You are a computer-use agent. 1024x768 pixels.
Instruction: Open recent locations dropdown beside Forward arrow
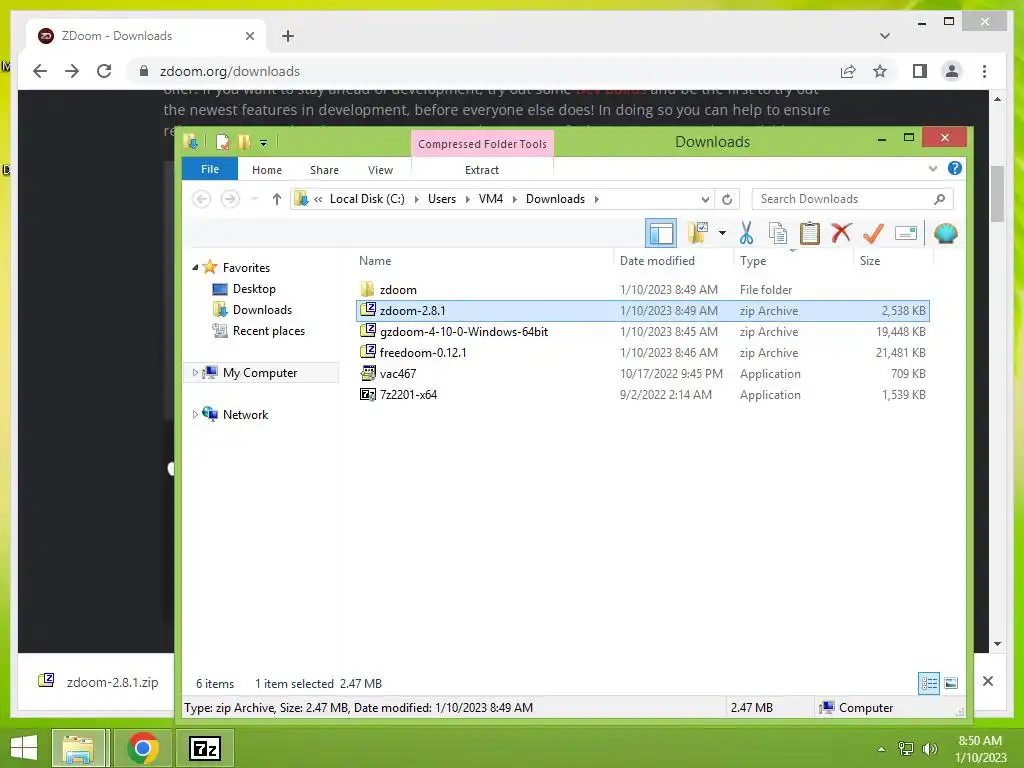point(255,199)
